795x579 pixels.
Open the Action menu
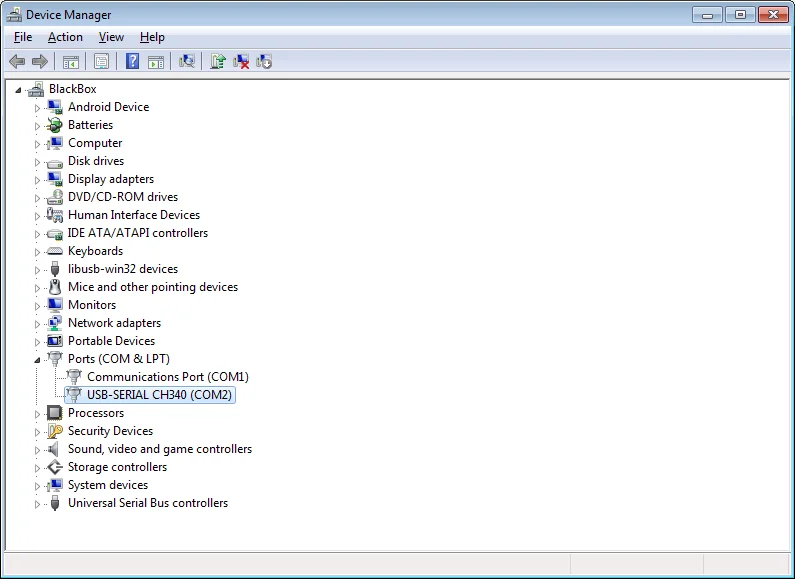[65, 37]
